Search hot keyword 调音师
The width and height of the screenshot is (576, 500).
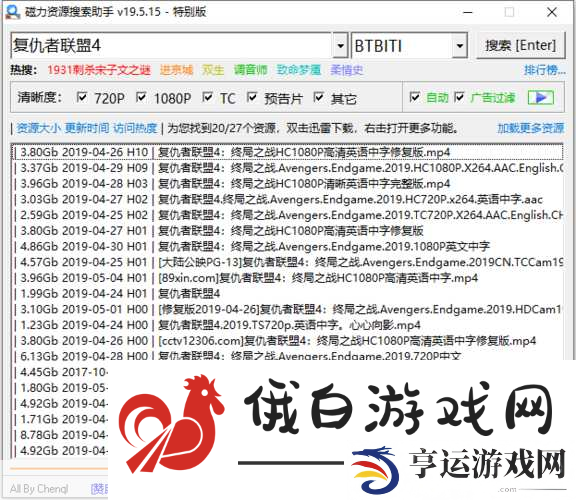251,70
